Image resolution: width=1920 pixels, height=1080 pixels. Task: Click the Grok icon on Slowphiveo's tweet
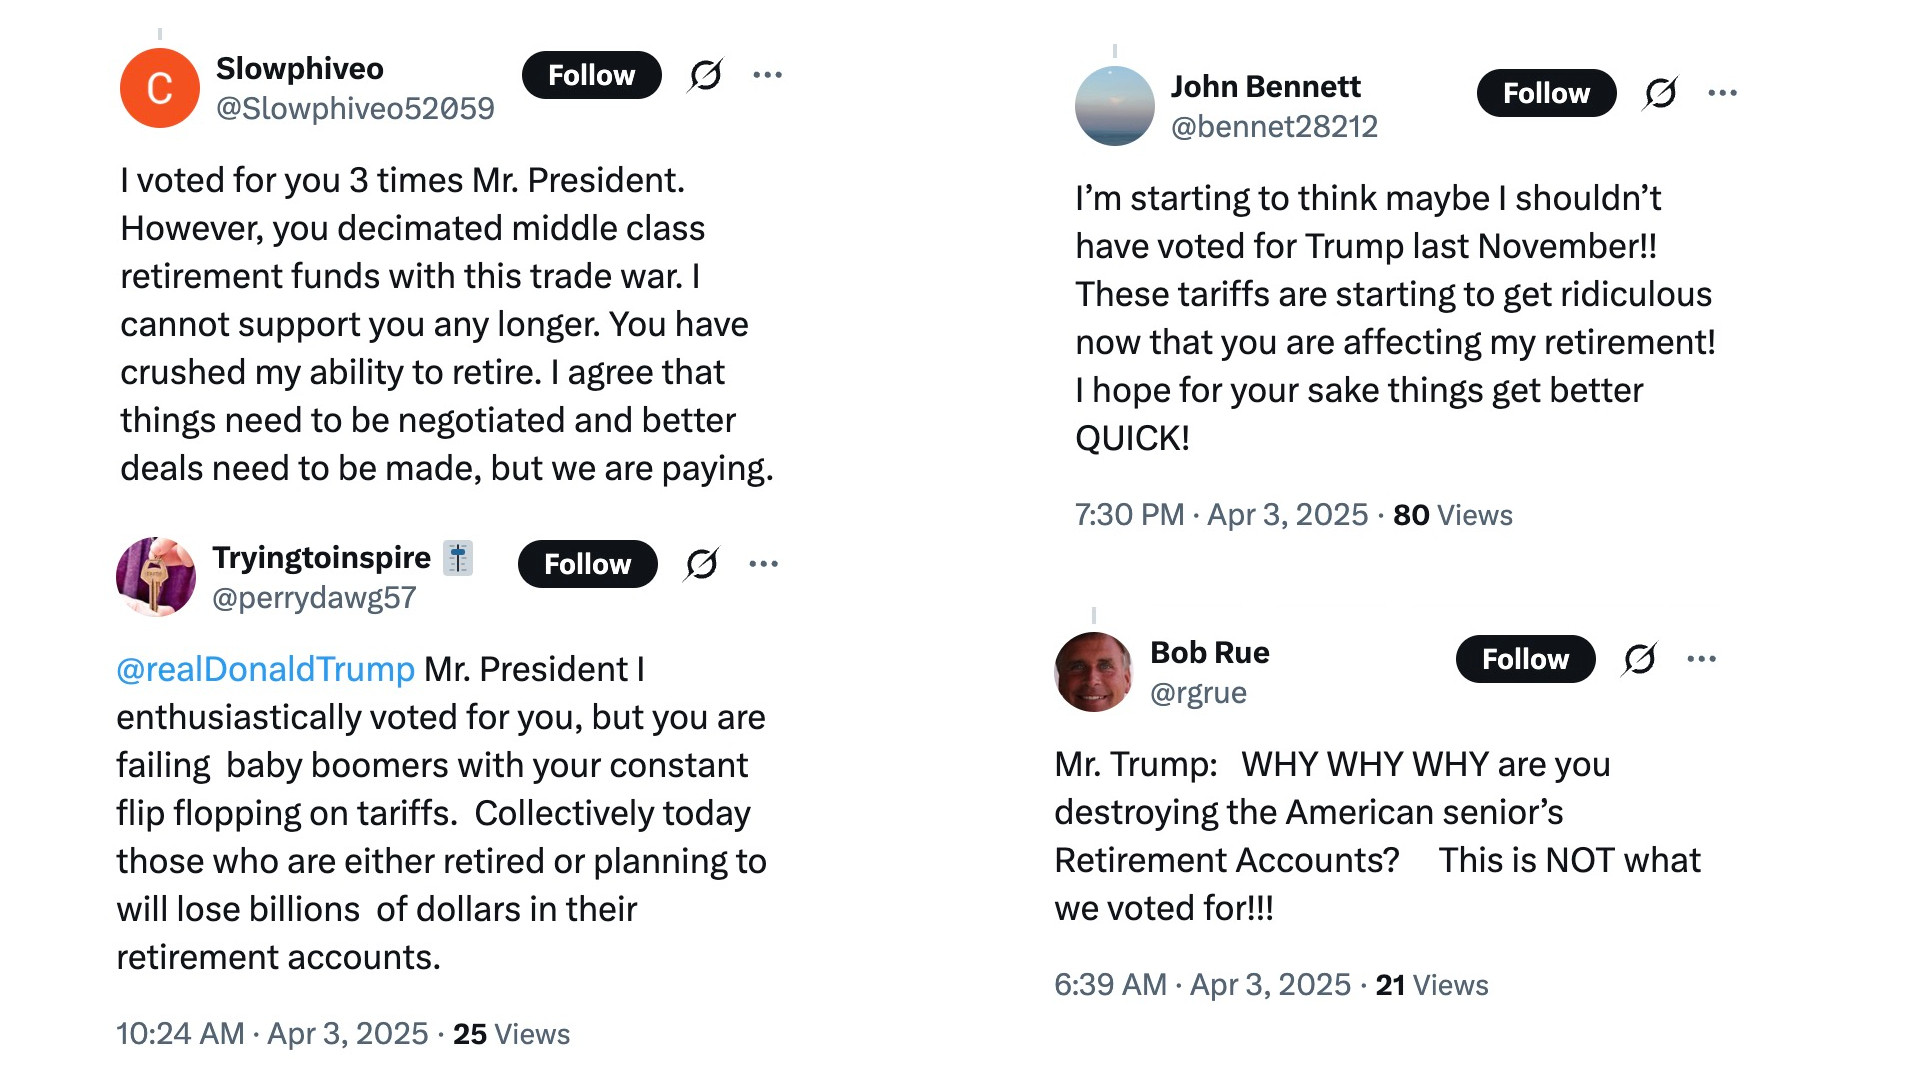(706, 75)
